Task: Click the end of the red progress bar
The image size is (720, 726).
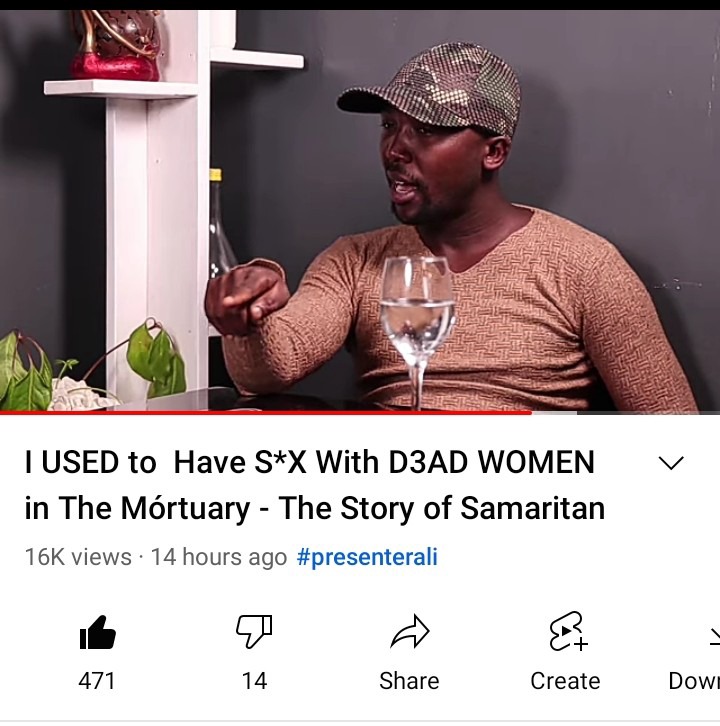Action: point(531,412)
